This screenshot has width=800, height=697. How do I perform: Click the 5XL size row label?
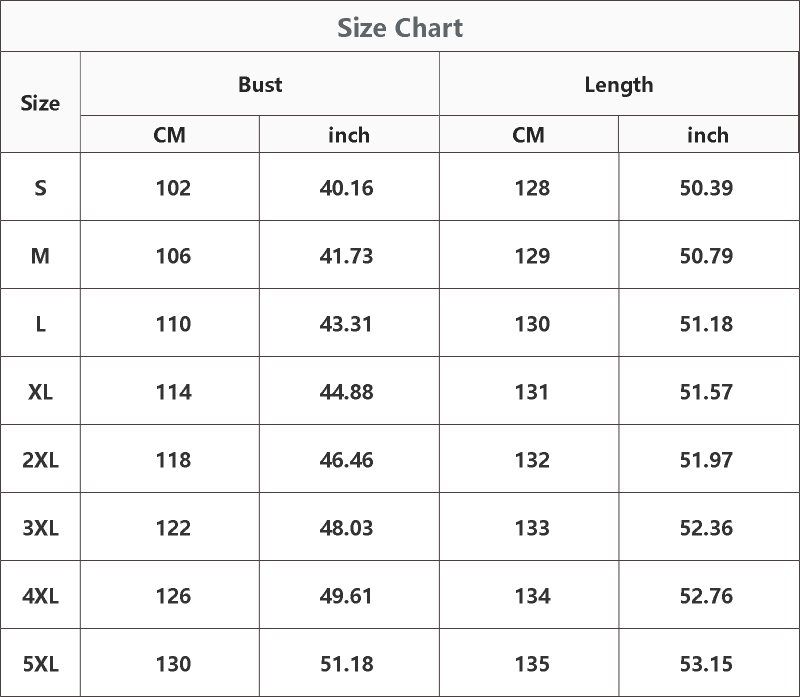point(40,664)
